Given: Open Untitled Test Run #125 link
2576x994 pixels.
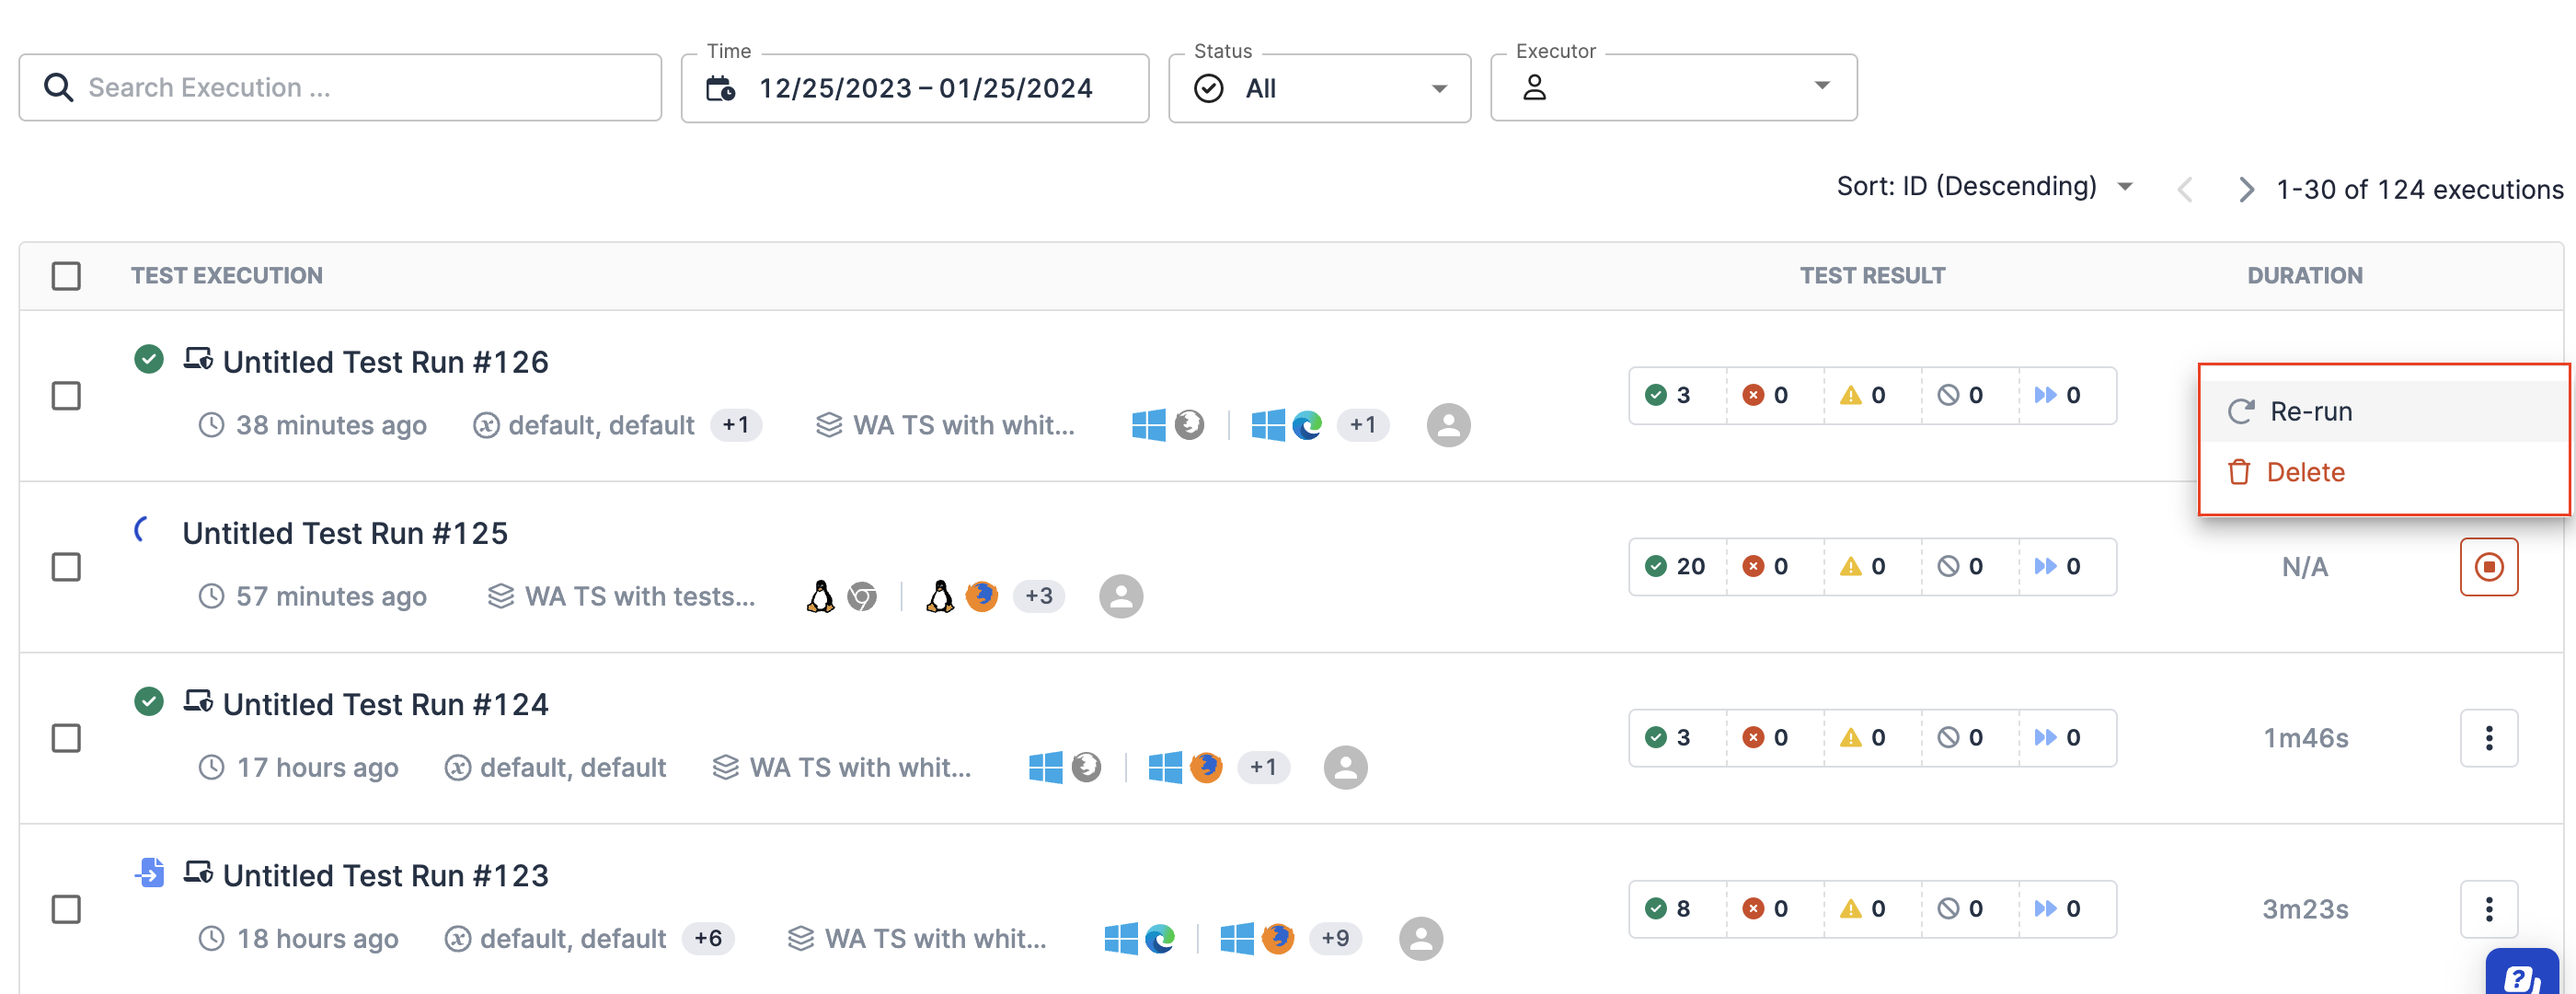Looking at the screenshot, I should 345,533.
